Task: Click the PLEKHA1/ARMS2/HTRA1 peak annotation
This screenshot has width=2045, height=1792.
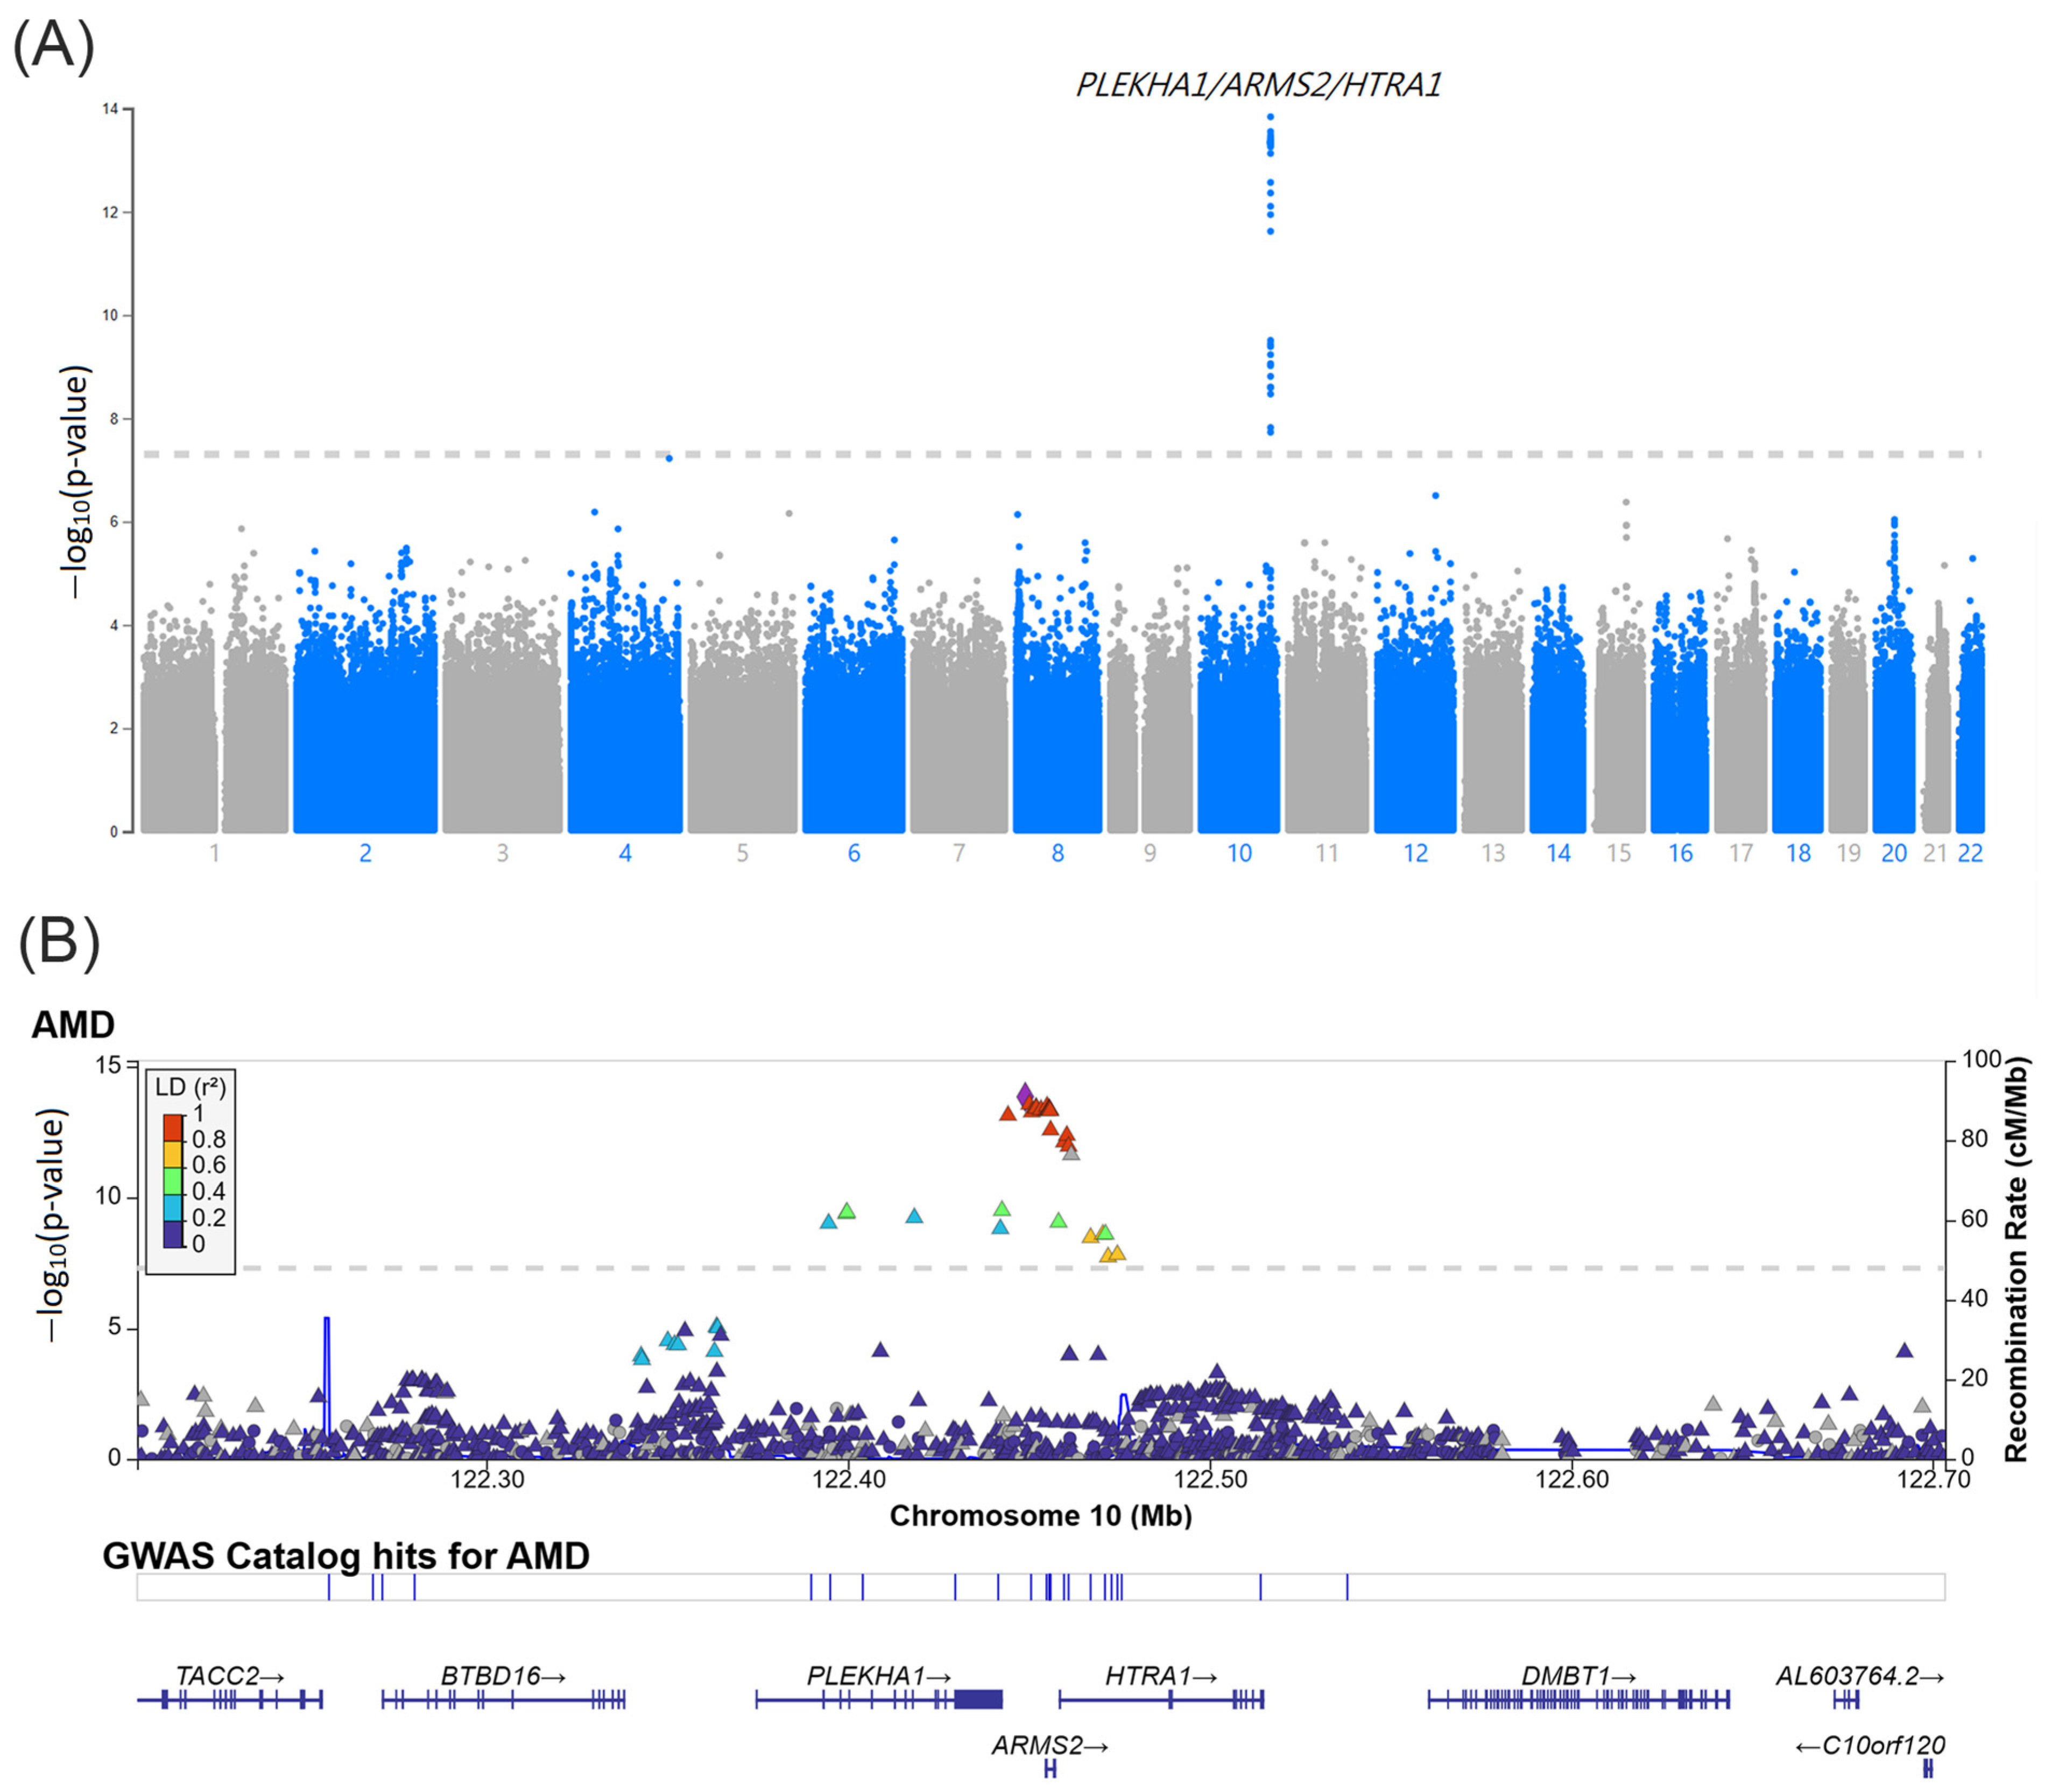Action: [x=1258, y=86]
